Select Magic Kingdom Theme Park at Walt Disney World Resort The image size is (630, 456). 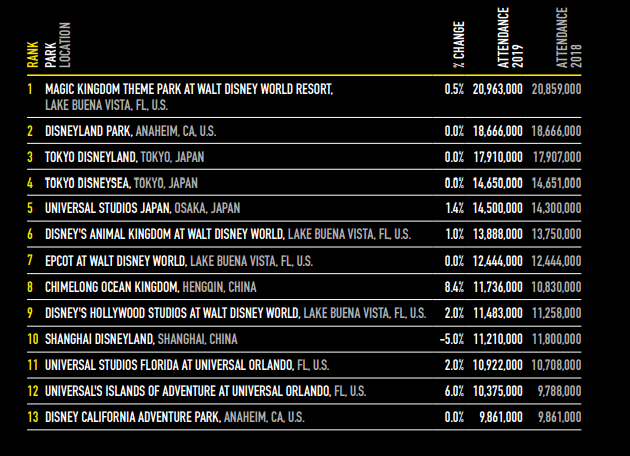(x=189, y=89)
